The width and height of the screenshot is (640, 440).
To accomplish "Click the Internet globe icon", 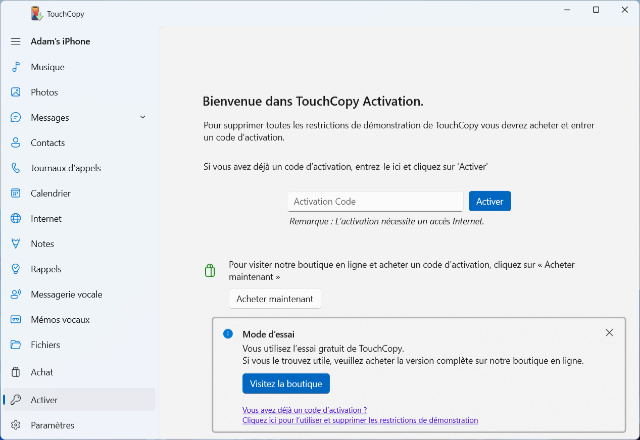I will (16, 219).
